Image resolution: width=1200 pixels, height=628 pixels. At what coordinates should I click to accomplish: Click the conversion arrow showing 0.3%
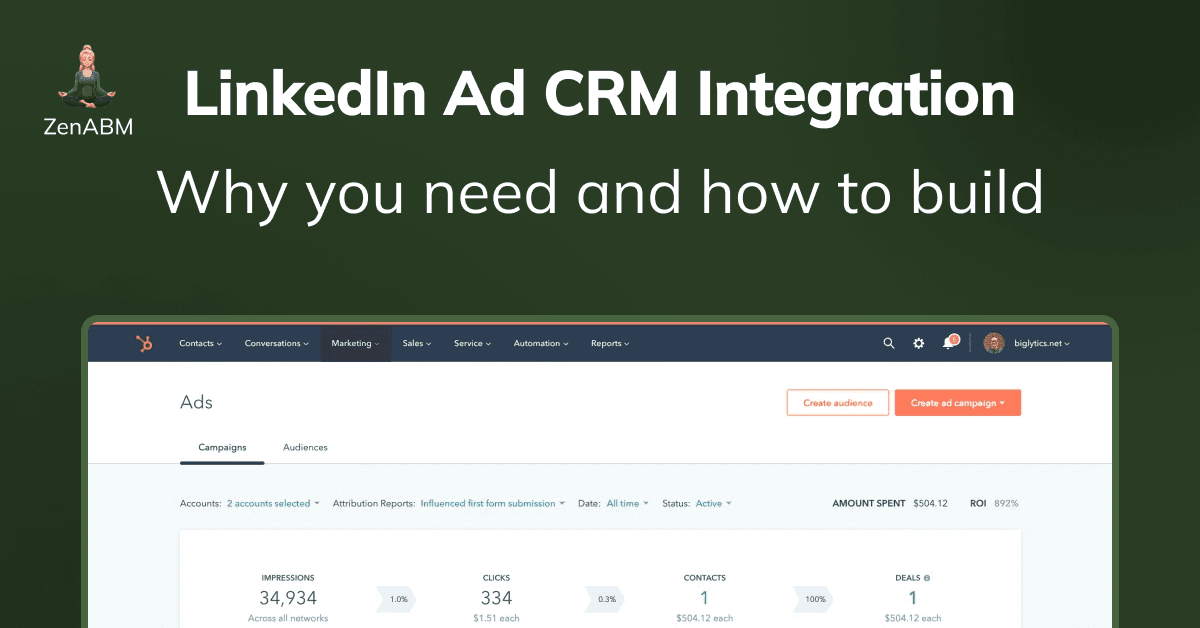pyautogui.click(x=605, y=599)
